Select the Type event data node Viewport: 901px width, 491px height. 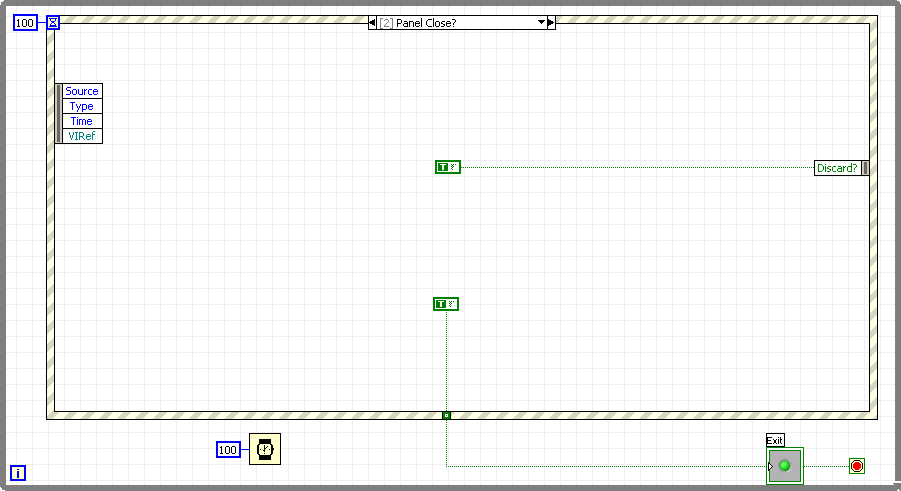tap(82, 106)
